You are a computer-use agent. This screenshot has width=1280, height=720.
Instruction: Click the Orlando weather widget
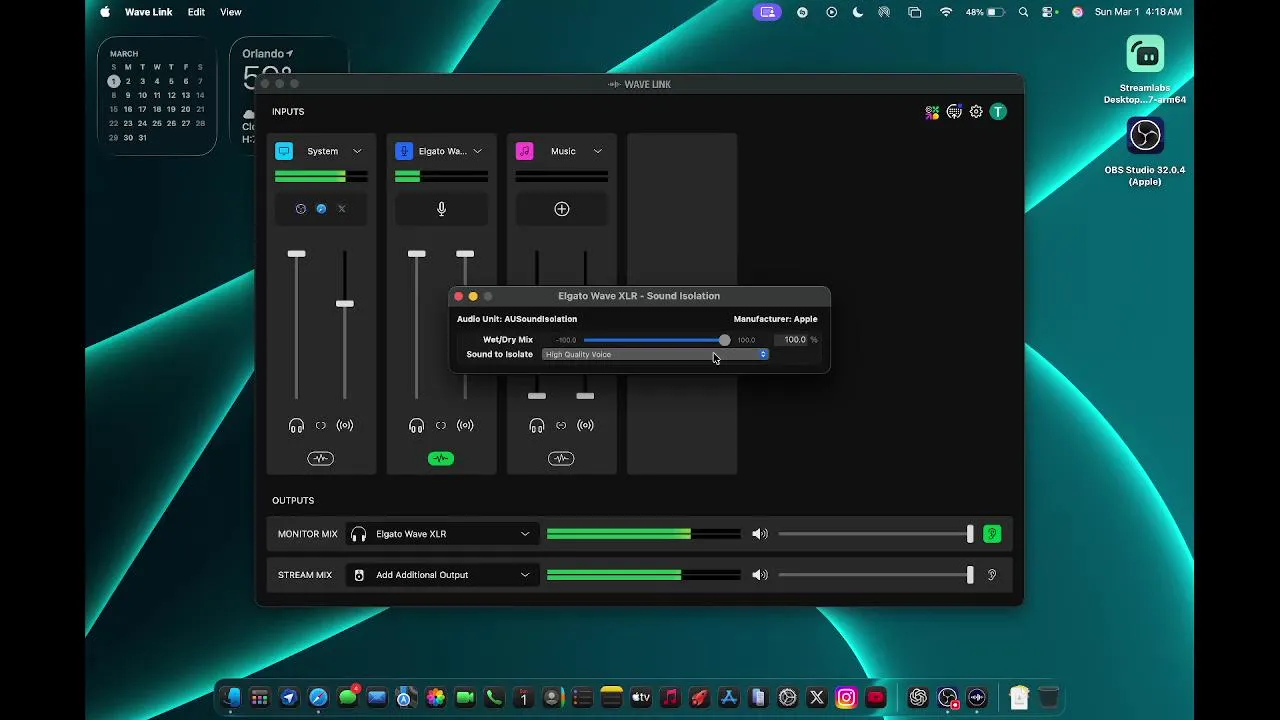pos(289,96)
